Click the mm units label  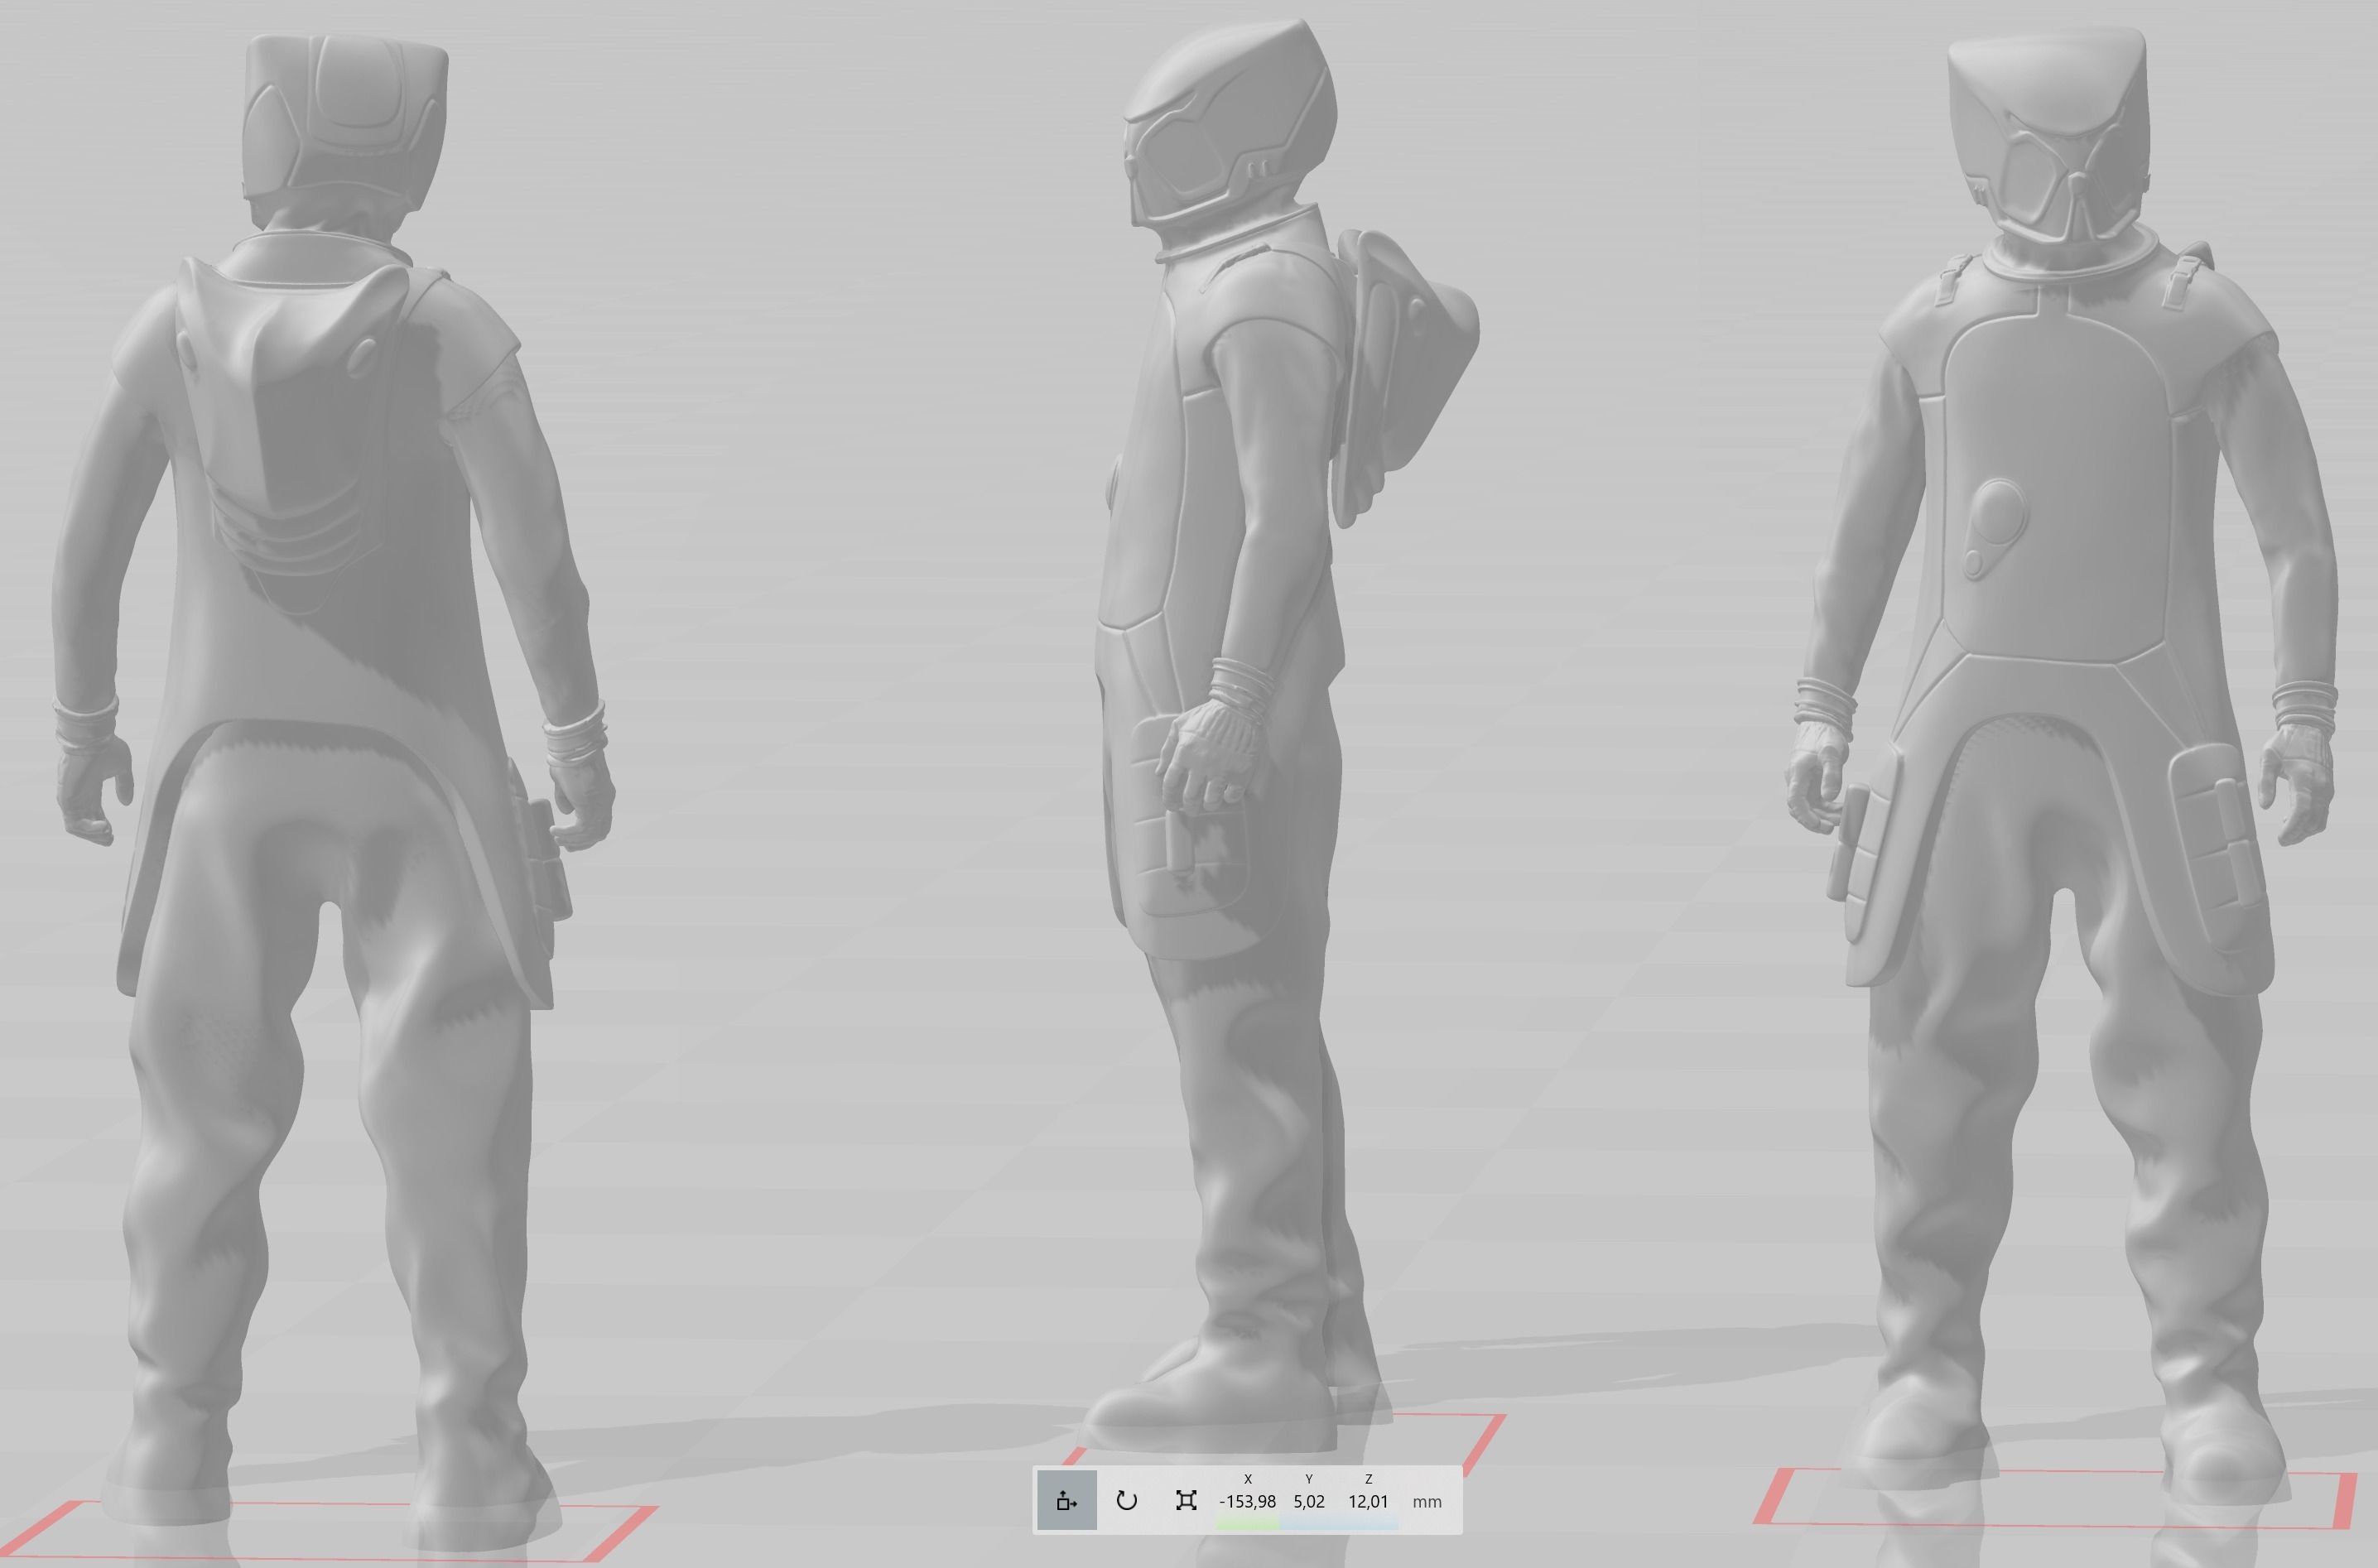1427,1502
